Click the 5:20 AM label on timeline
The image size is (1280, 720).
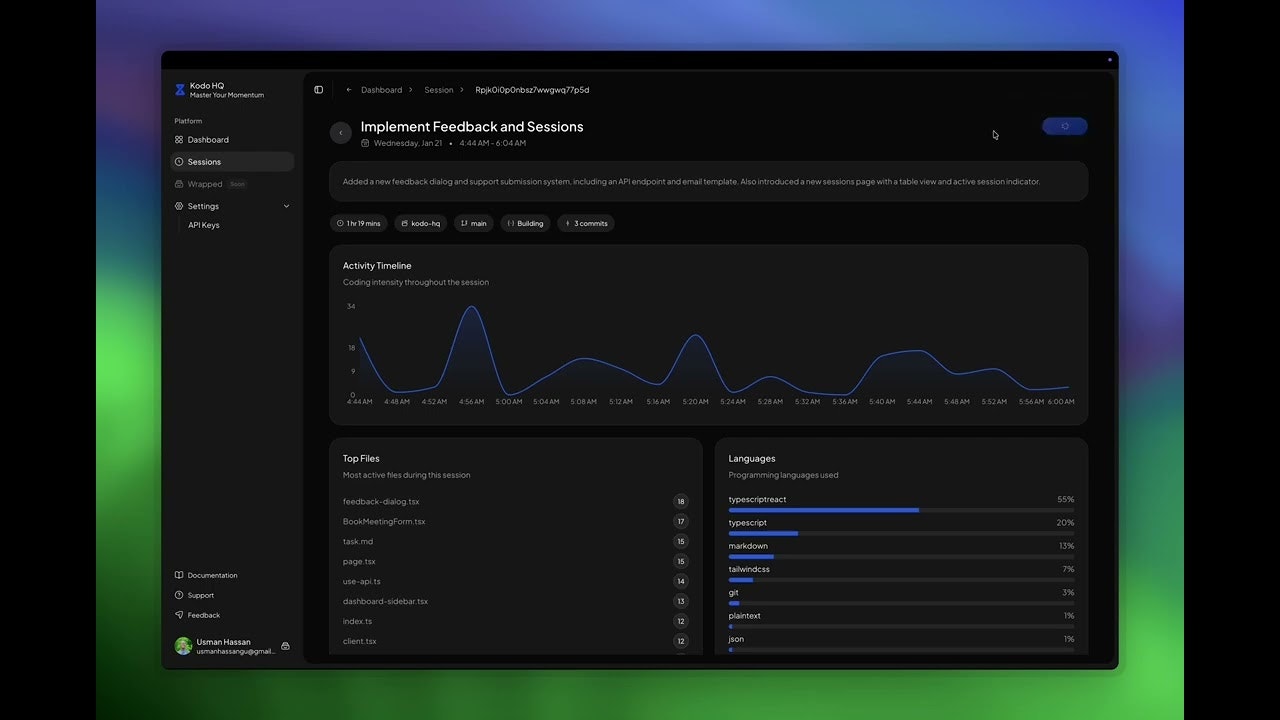coord(695,402)
